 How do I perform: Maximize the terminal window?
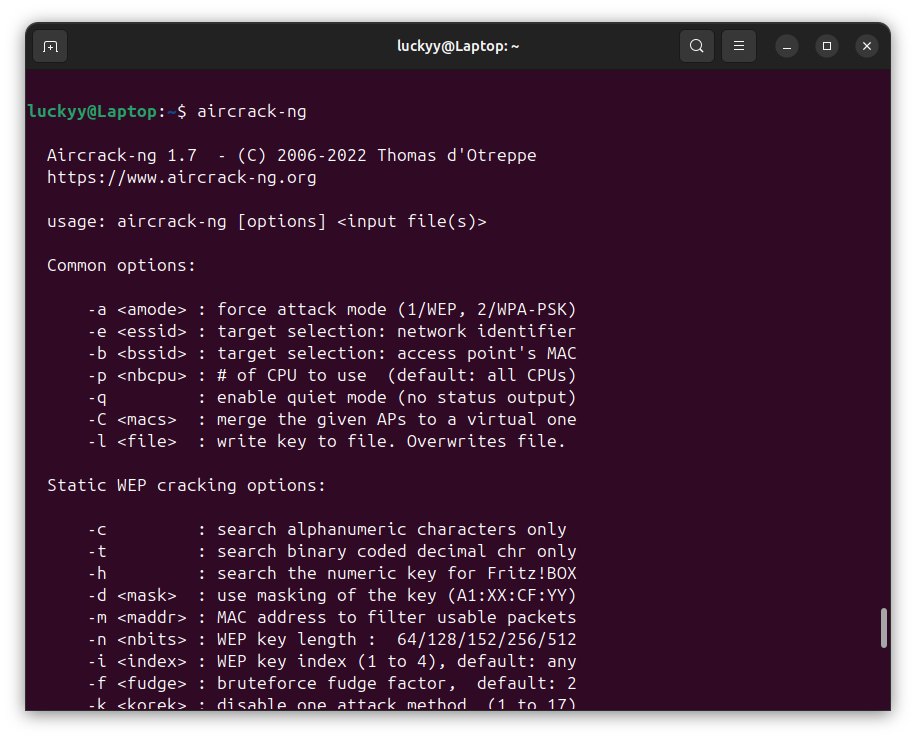coord(827,46)
